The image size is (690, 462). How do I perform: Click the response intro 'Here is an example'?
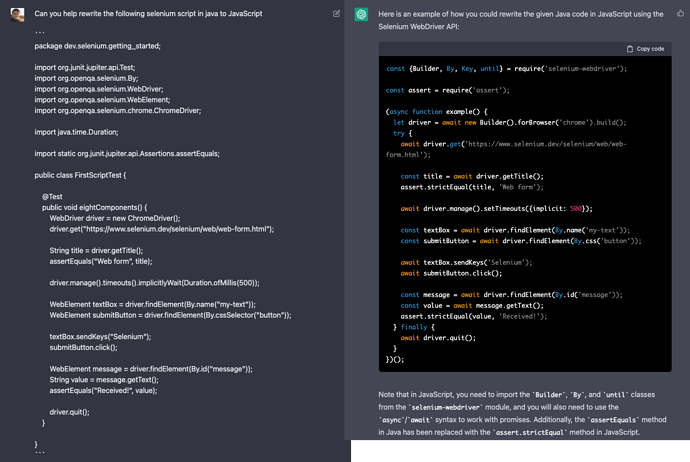tap(521, 20)
